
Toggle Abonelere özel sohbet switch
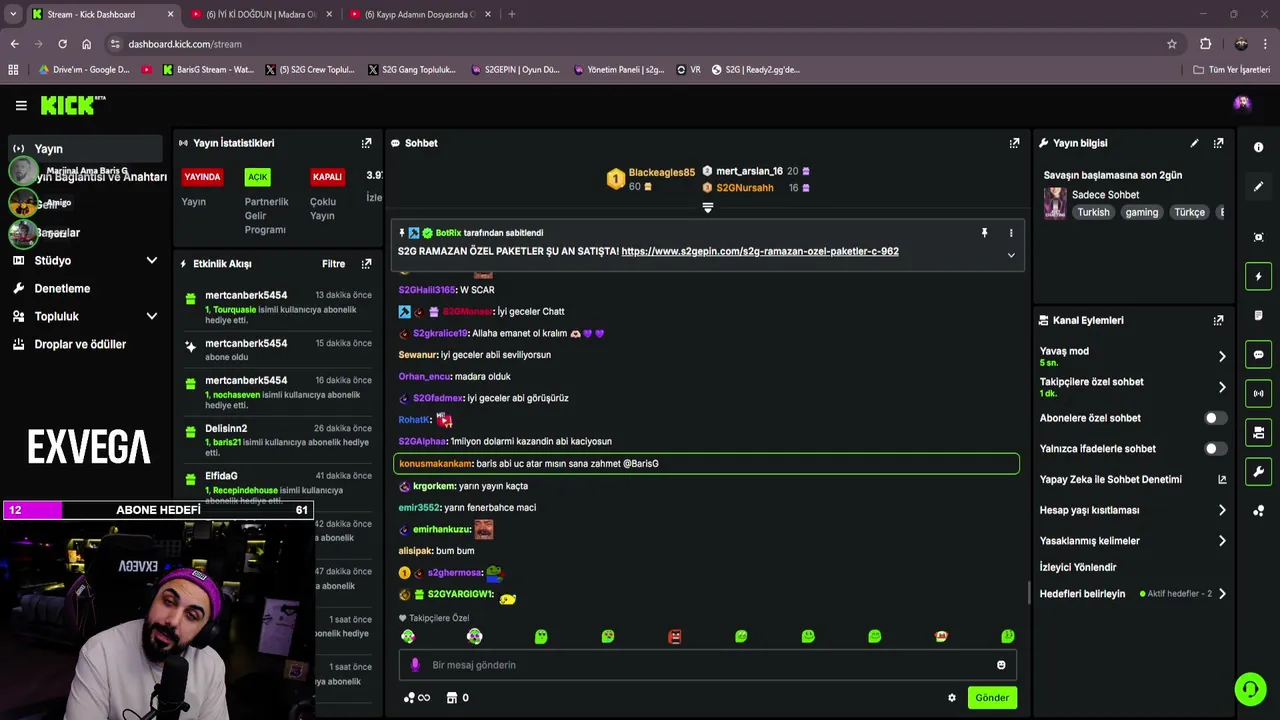(x=1215, y=418)
